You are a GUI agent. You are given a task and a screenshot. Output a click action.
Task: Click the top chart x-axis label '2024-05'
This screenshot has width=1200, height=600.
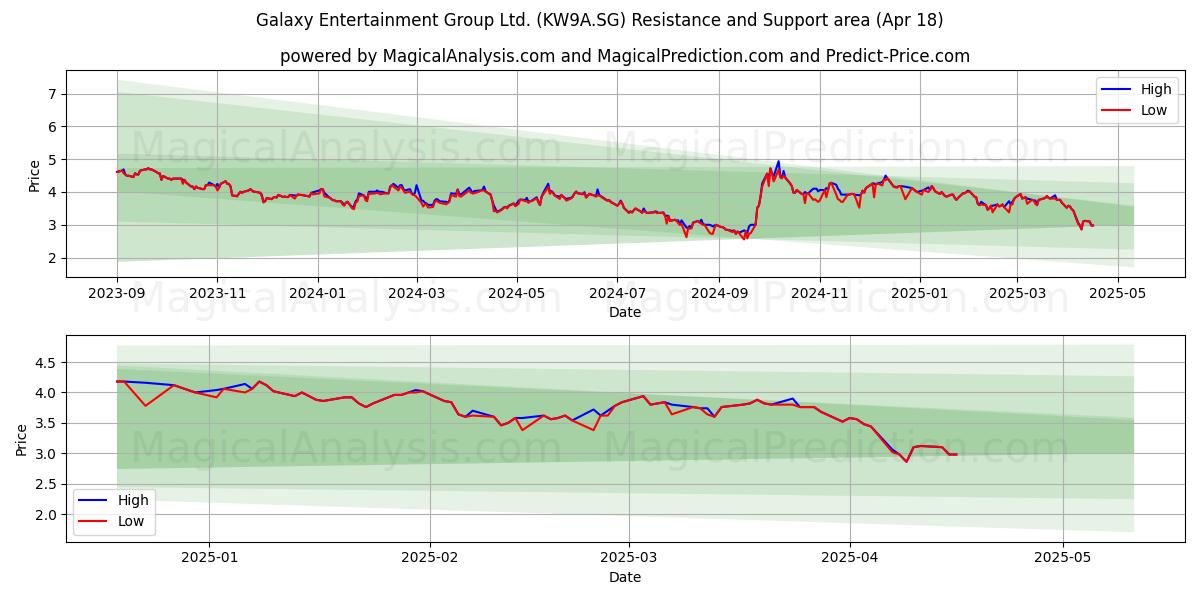click(517, 294)
